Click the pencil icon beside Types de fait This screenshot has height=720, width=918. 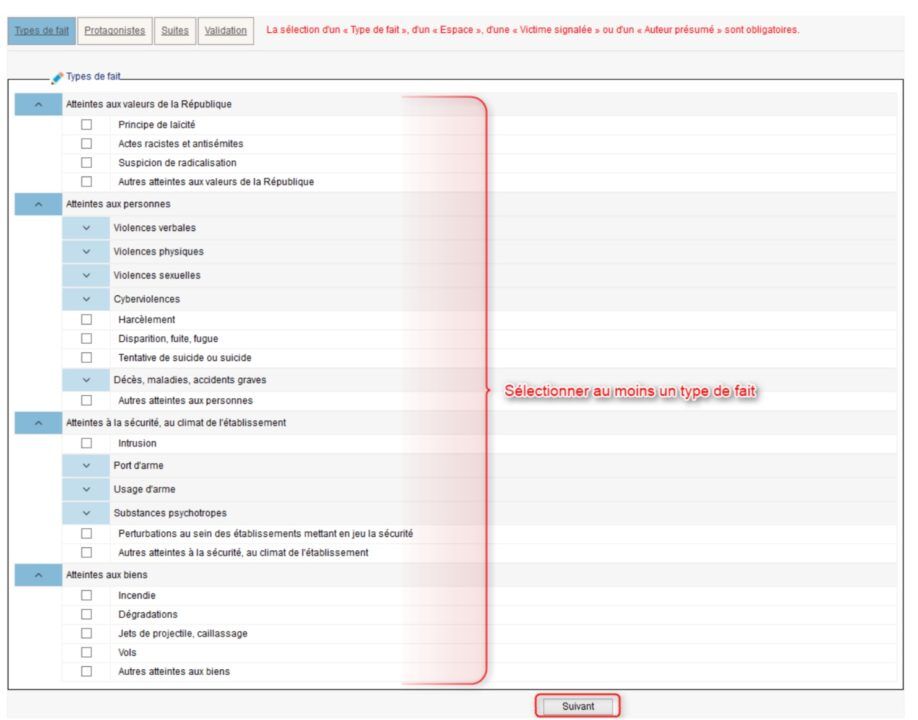pyautogui.click(x=57, y=77)
